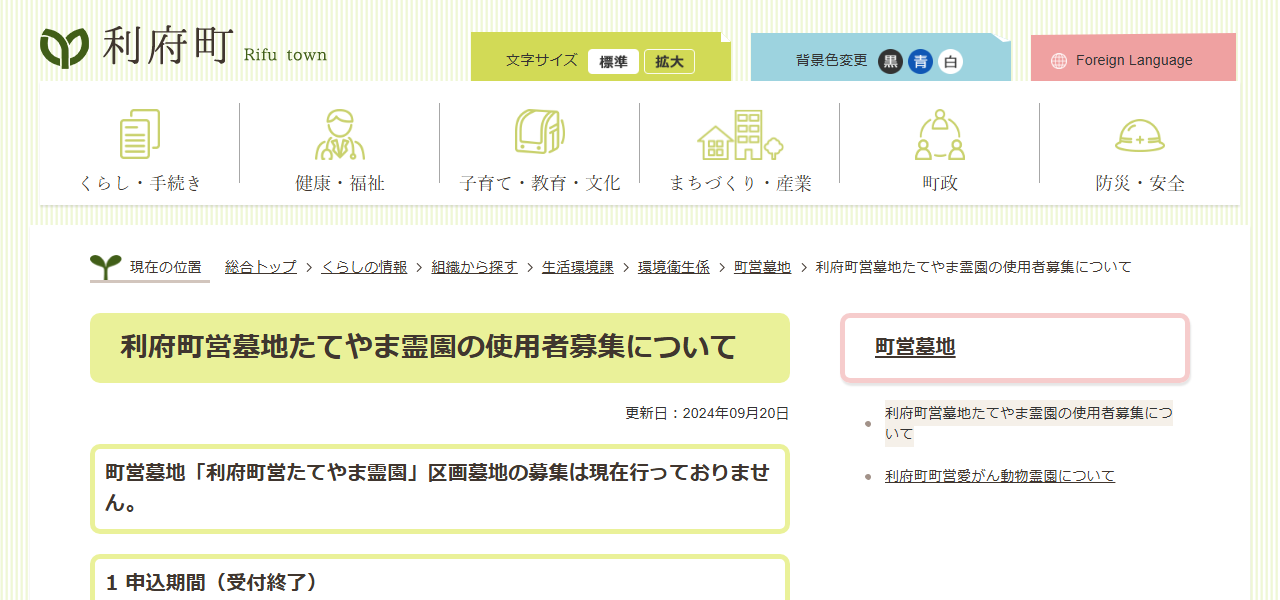
Task: Set text size to 標準
Action: pyautogui.click(x=613, y=61)
